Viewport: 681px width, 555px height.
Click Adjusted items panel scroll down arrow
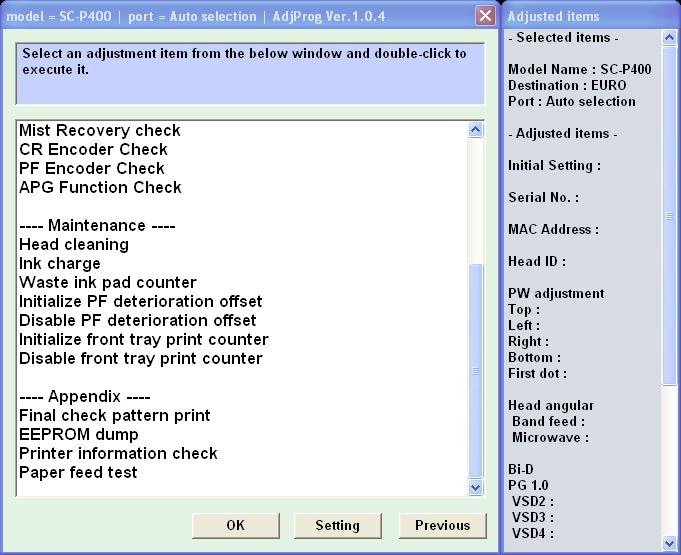coord(669,542)
